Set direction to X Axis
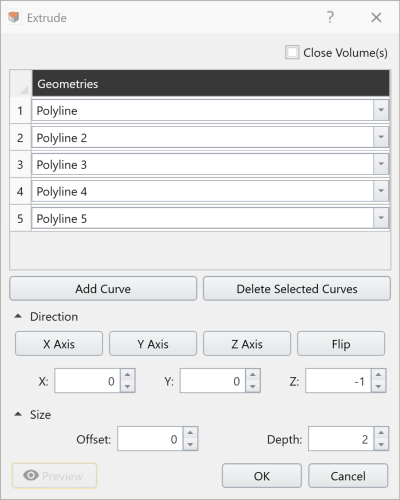 click(59, 344)
